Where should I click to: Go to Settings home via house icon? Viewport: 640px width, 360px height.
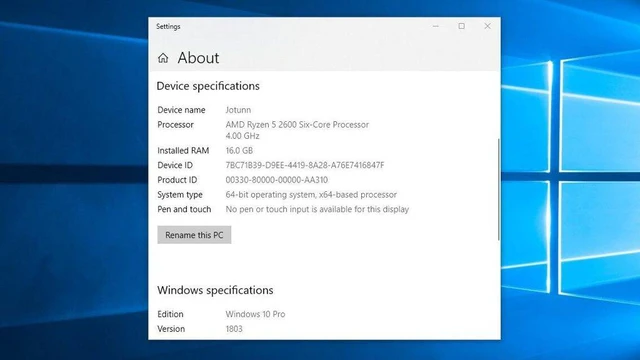[x=163, y=58]
